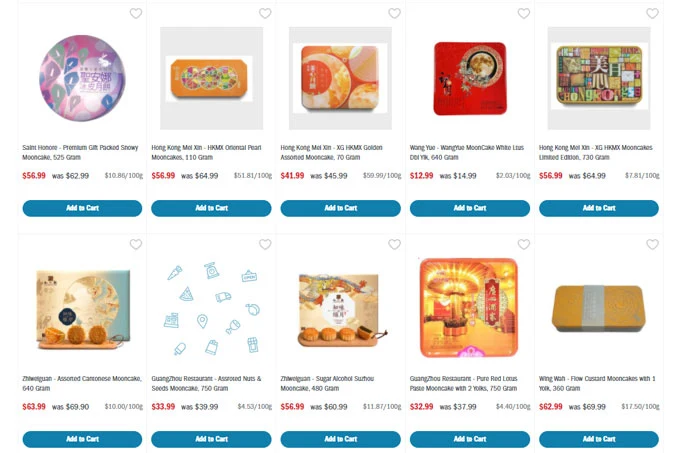Screen dimensions: 680x453
Task: View the GuangZhou Restaurant orange tin image
Action: 469,308
